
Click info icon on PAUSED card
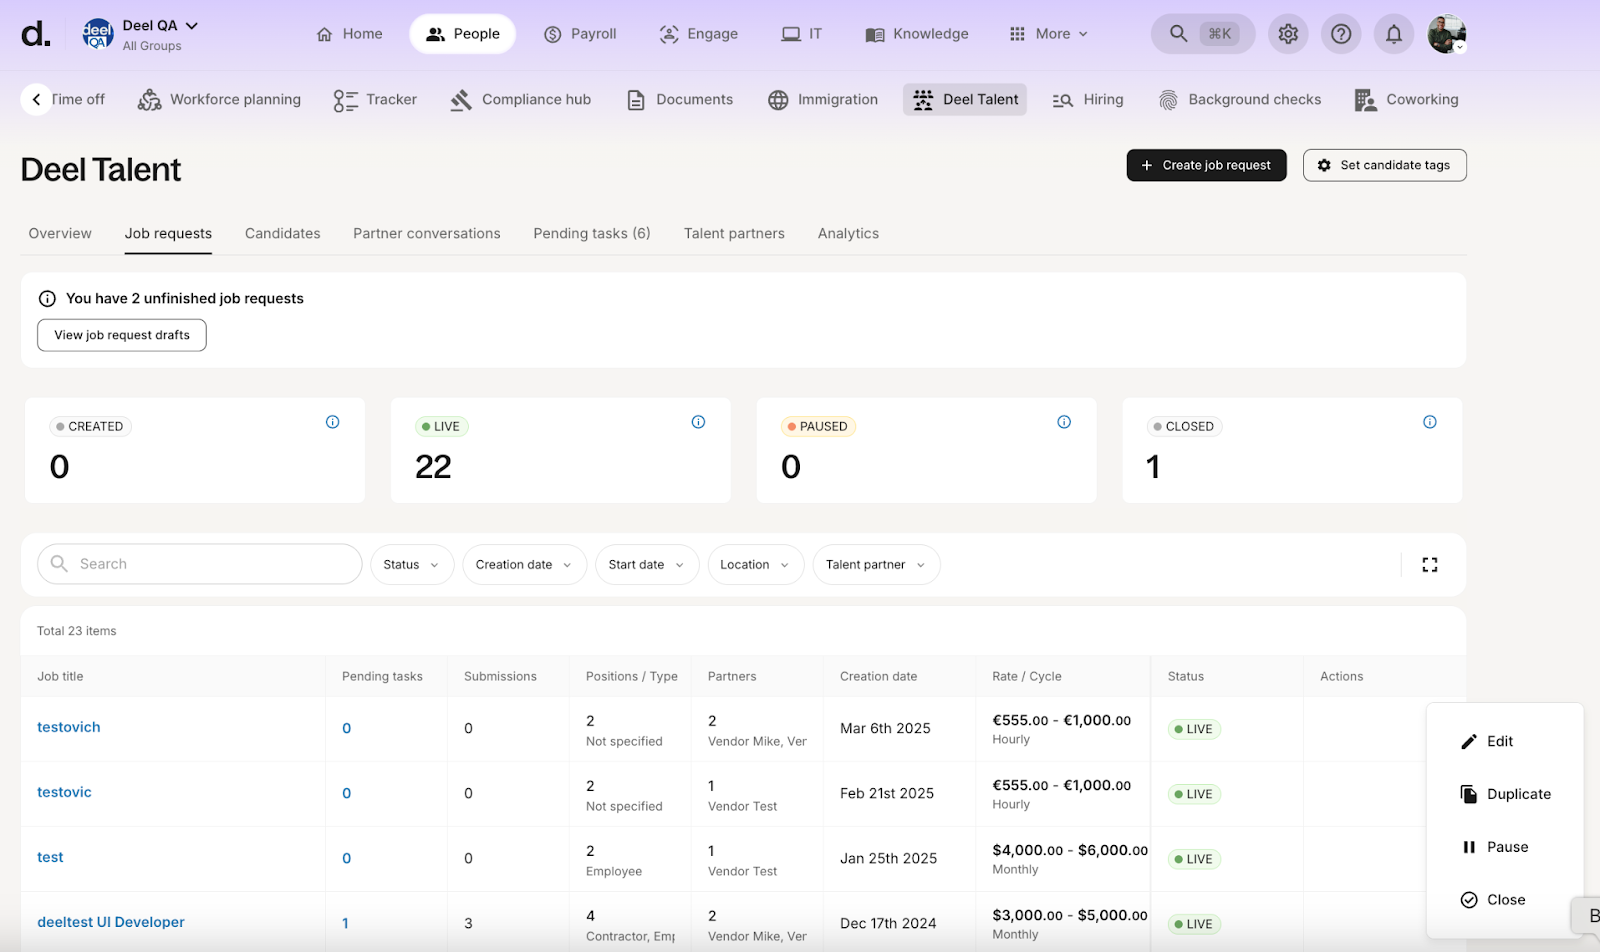pyautogui.click(x=1064, y=422)
